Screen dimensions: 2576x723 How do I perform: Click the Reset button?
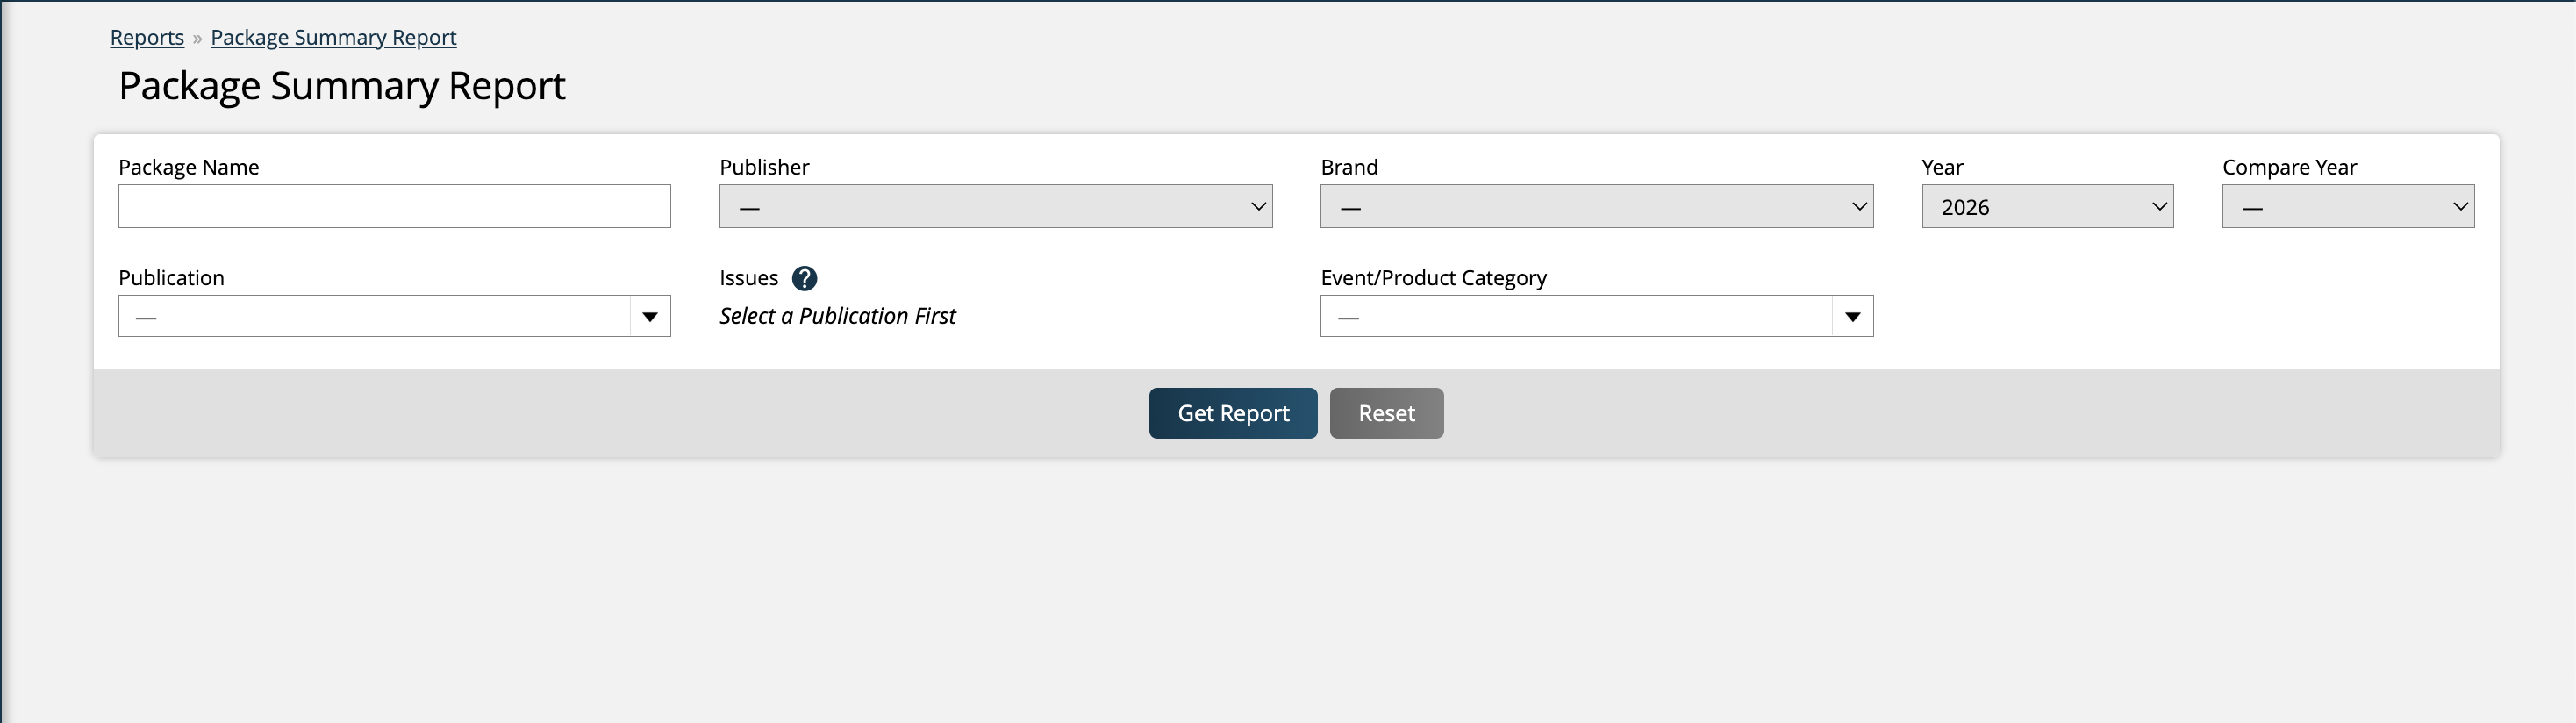pyautogui.click(x=1386, y=413)
